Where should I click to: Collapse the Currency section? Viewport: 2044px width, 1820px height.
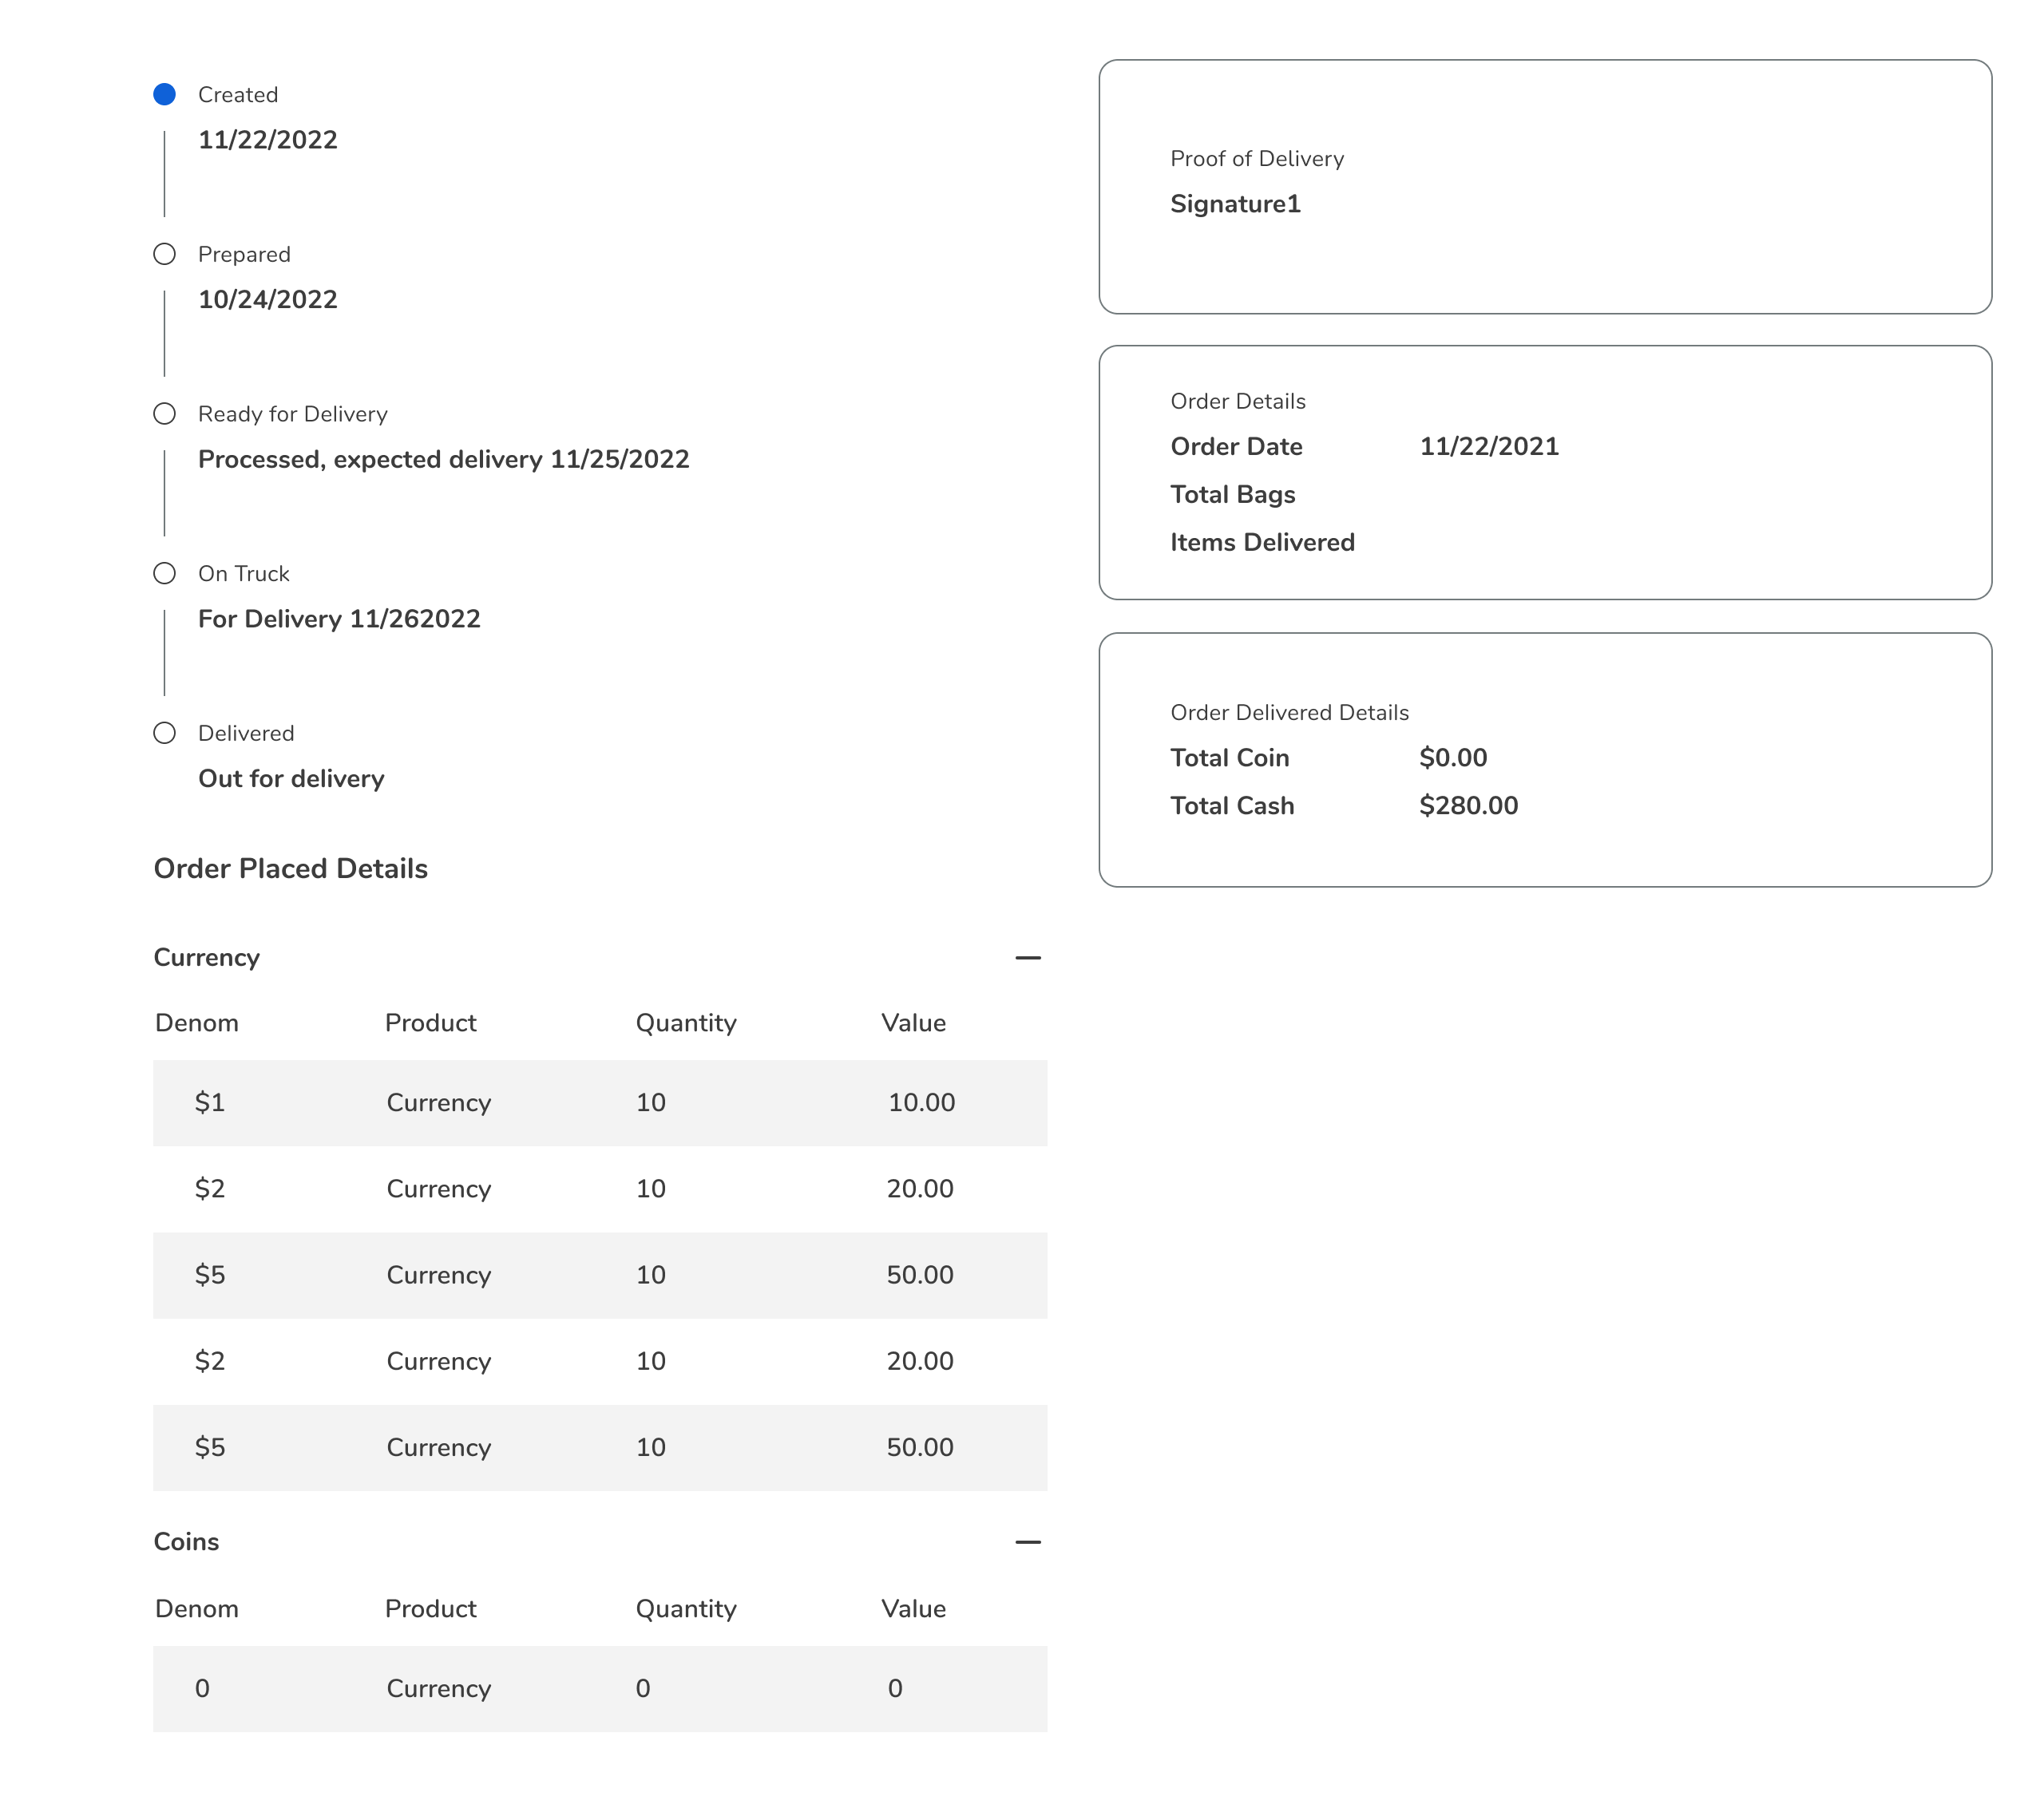[x=1028, y=958]
